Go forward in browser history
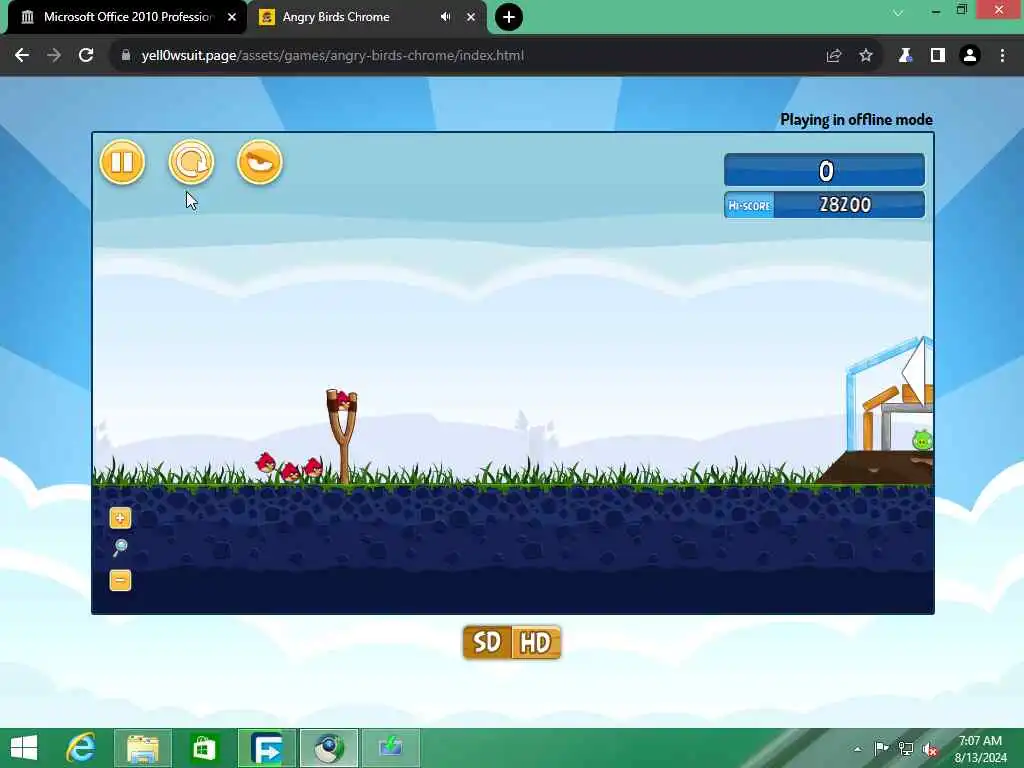Screen dimensions: 1024x768 click(x=54, y=56)
